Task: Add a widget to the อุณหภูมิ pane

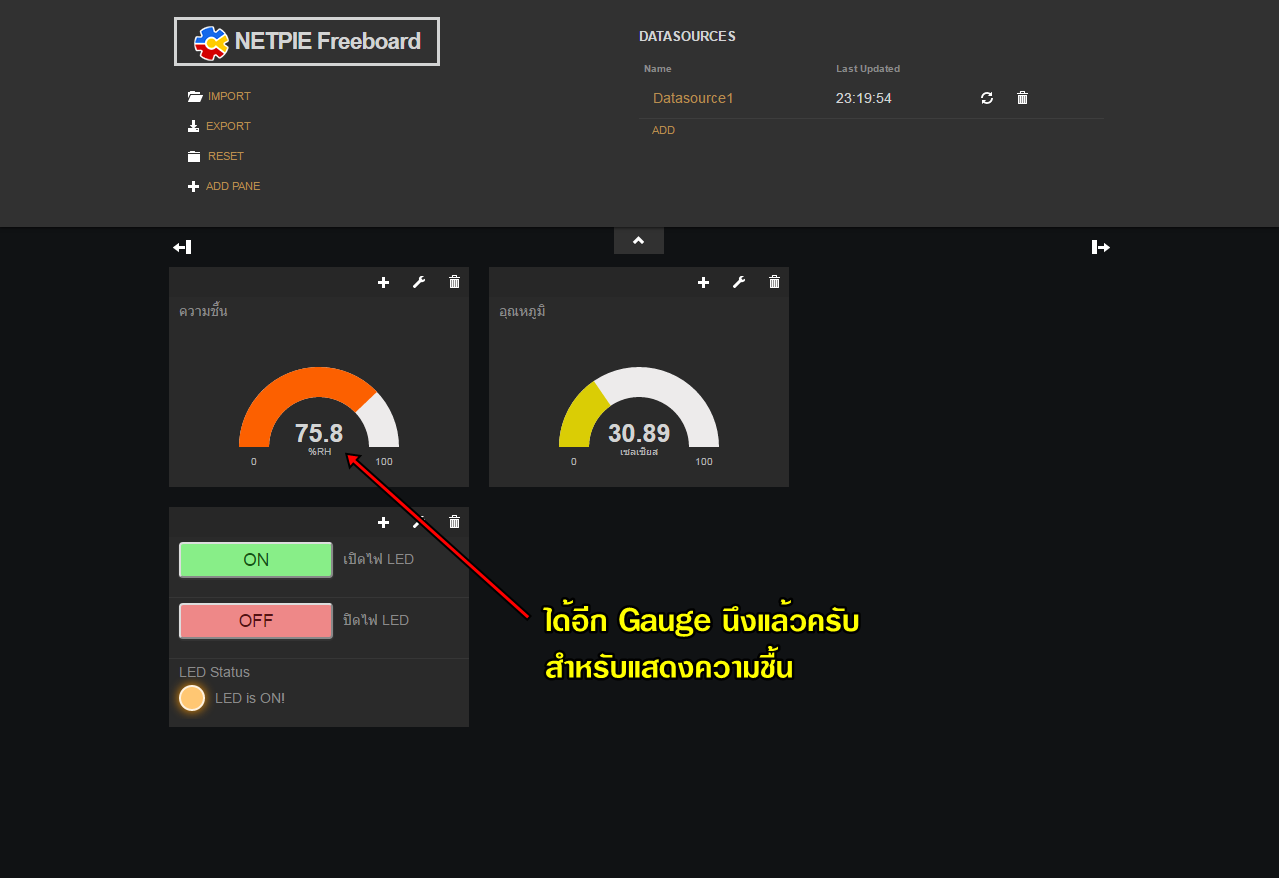Action: pos(703,282)
